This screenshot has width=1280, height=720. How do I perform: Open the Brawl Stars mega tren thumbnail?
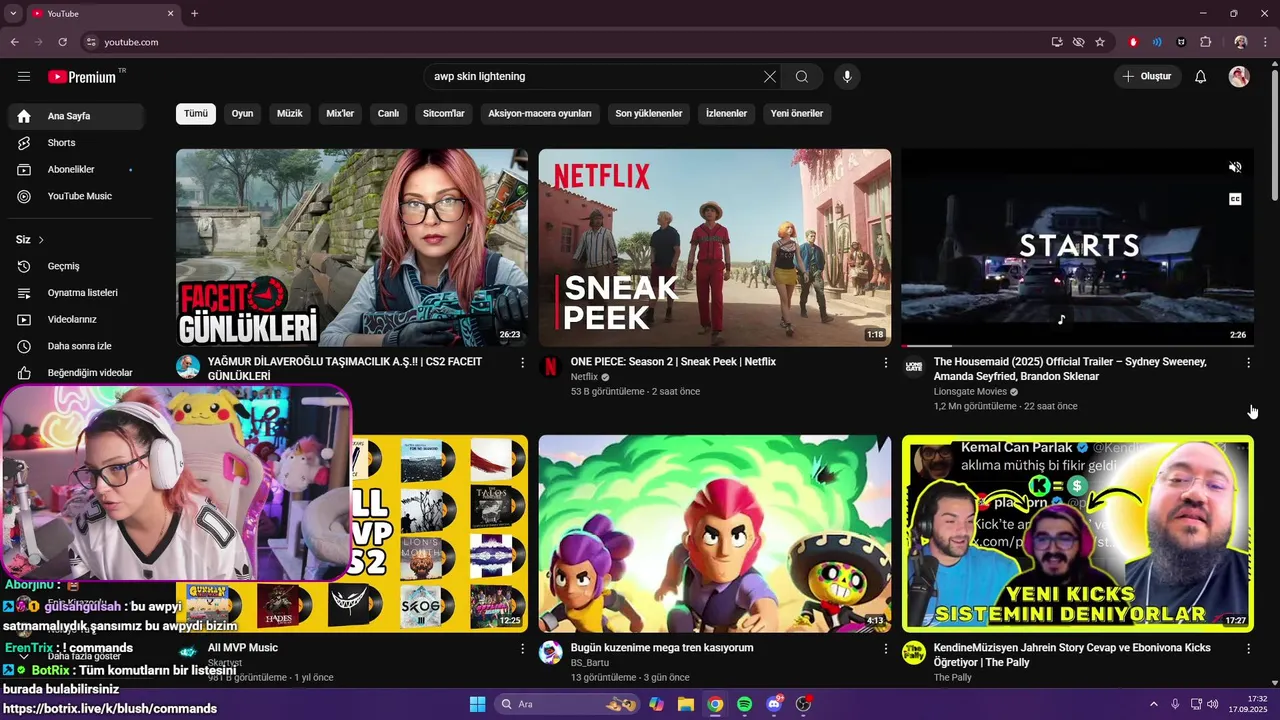point(715,533)
